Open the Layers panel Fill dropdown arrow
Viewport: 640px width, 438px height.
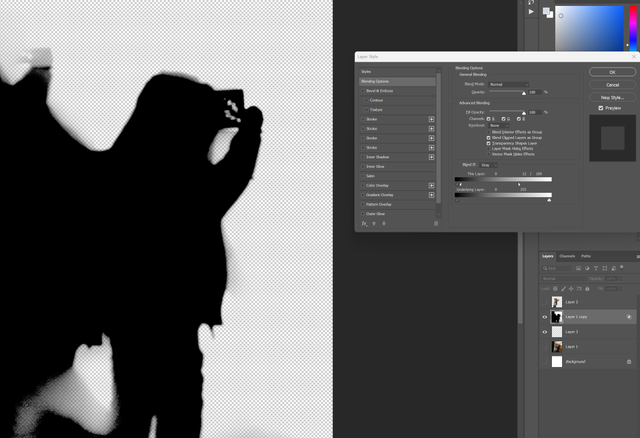pos(620,289)
